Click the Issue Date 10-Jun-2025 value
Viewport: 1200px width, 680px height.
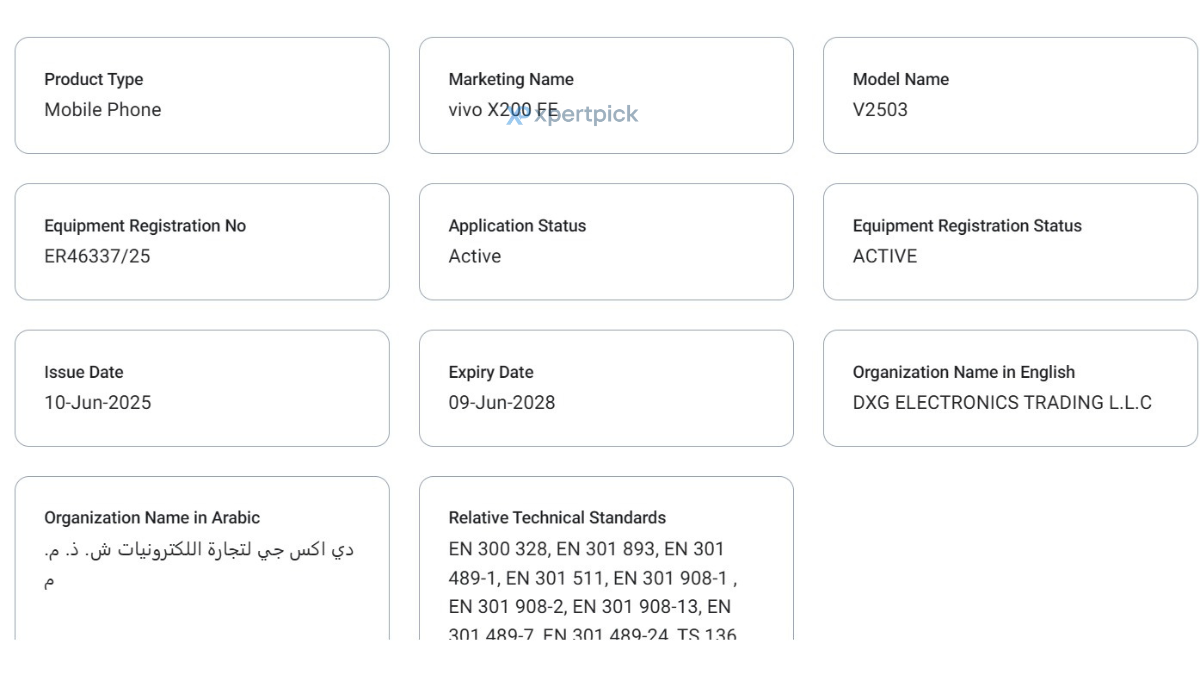[98, 403]
